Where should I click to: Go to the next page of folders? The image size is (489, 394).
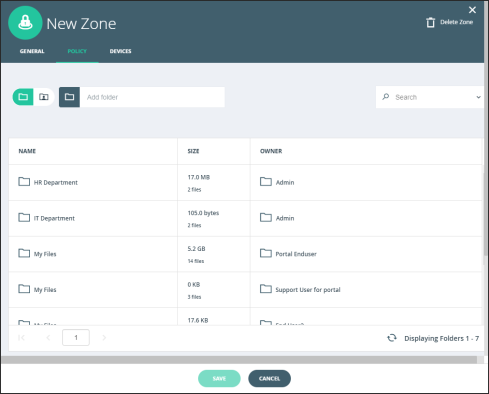[x=104, y=338]
